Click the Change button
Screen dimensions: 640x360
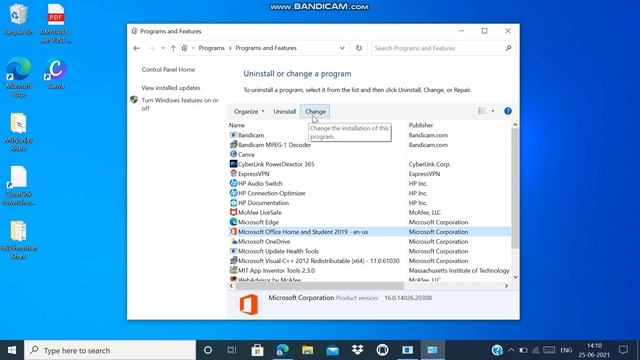coord(315,111)
